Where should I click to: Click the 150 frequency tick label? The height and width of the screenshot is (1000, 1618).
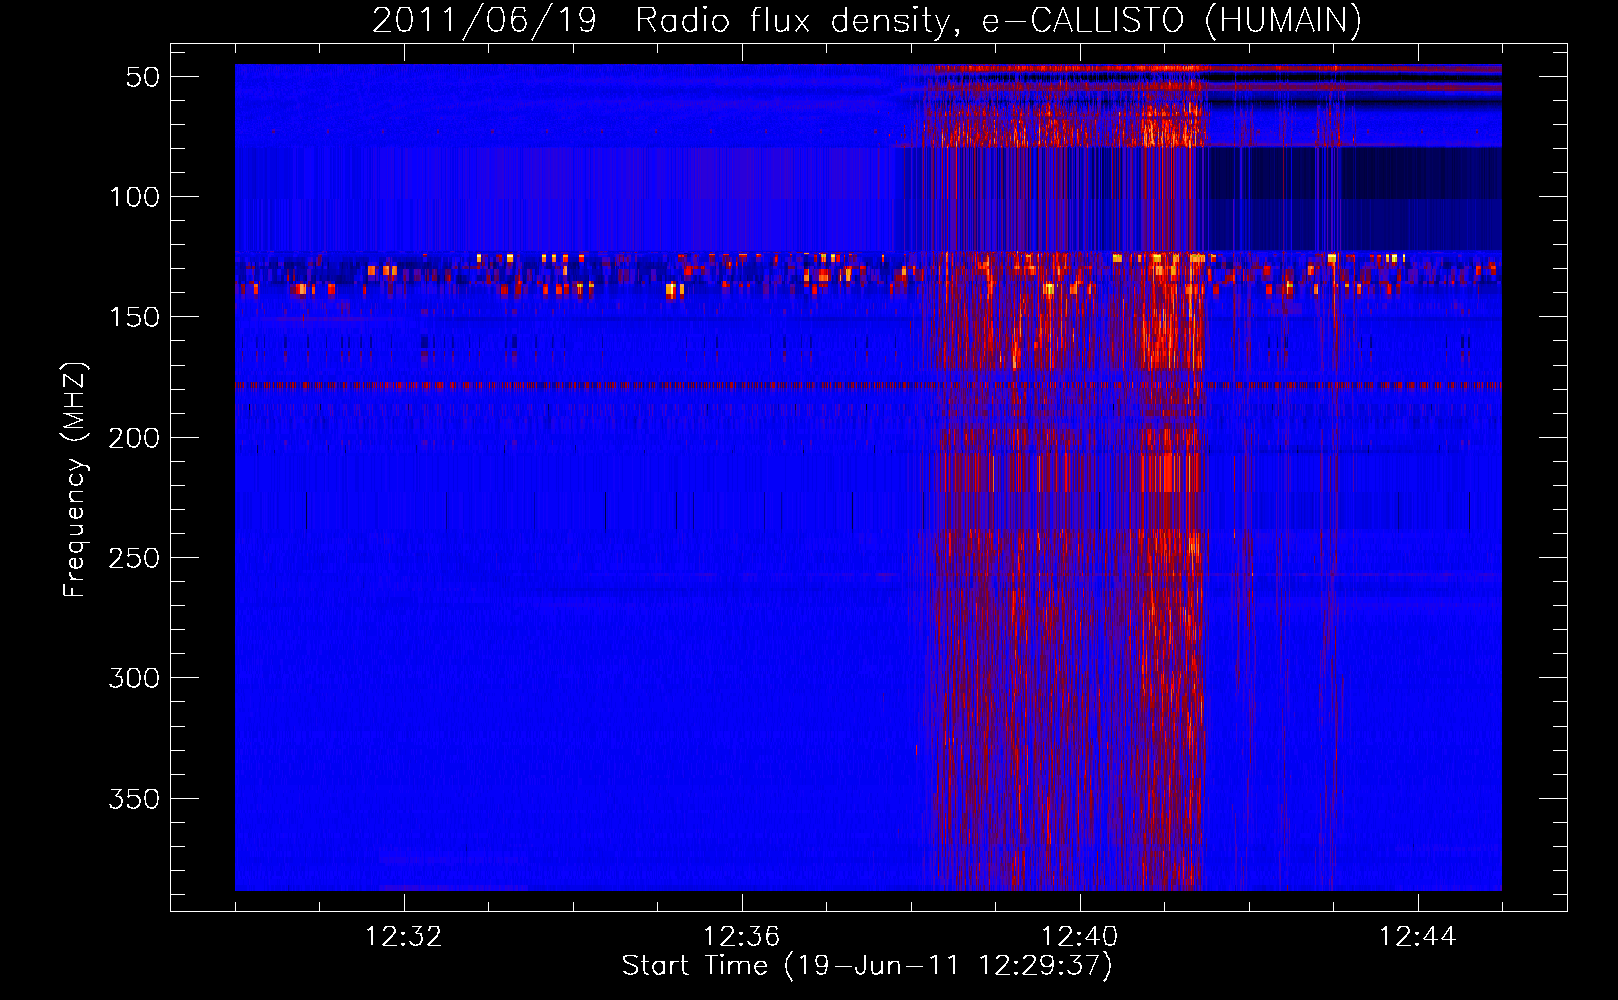point(134,317)
